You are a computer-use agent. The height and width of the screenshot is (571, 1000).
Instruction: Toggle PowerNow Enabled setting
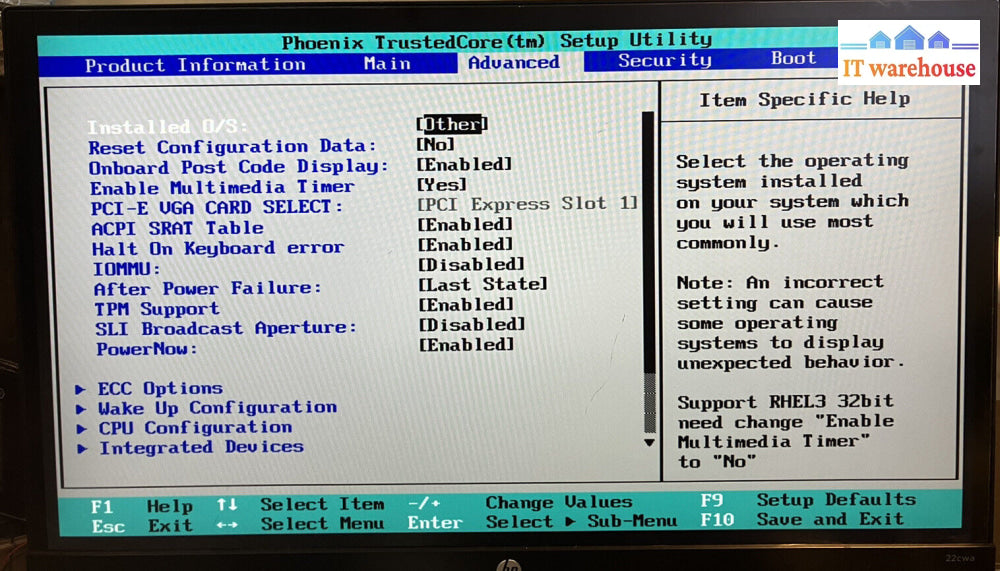pyautogui.click(x=465, y=345)
